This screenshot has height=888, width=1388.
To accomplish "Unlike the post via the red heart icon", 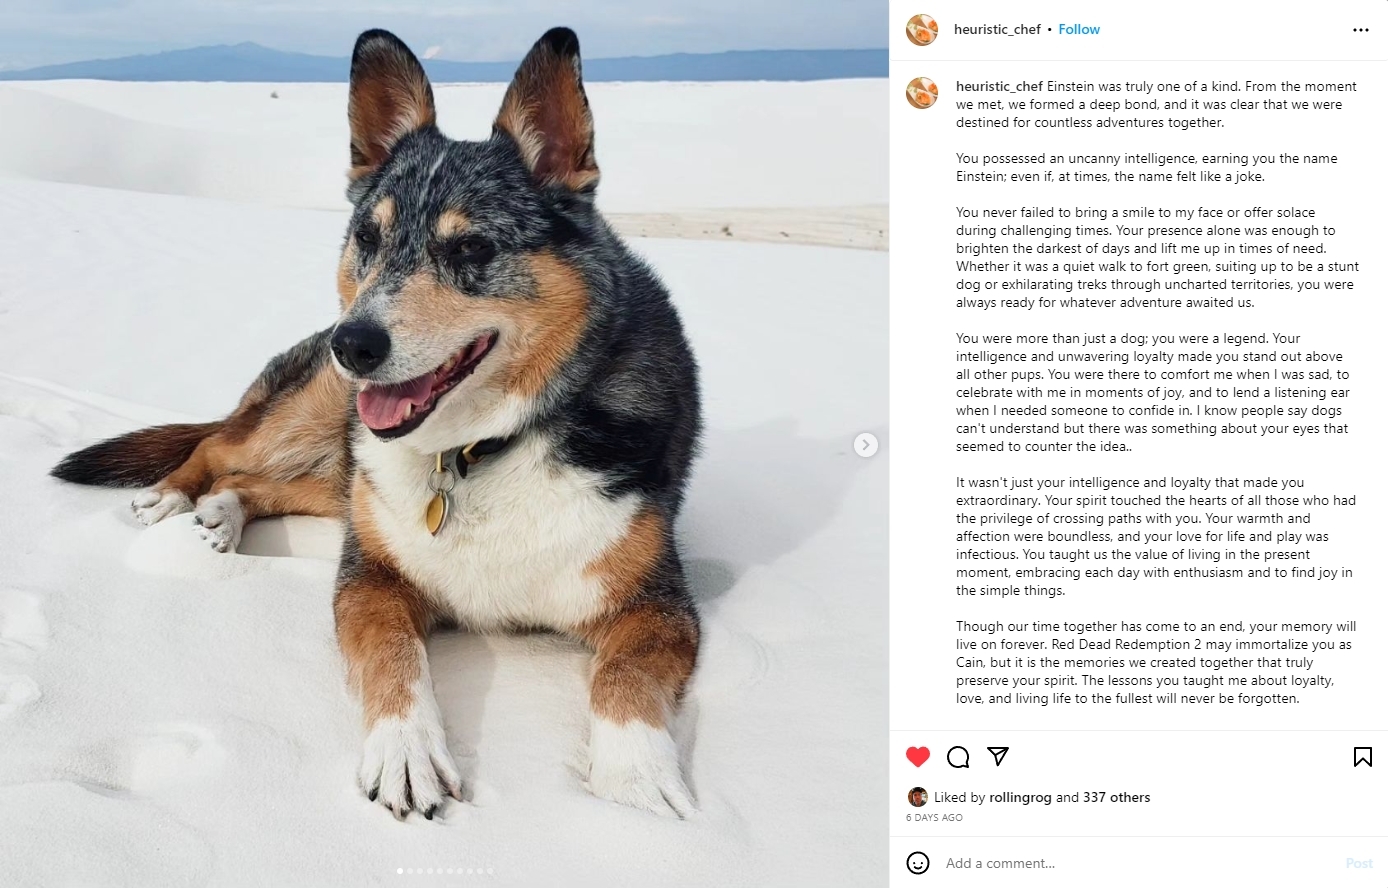I will pos(918,757).
